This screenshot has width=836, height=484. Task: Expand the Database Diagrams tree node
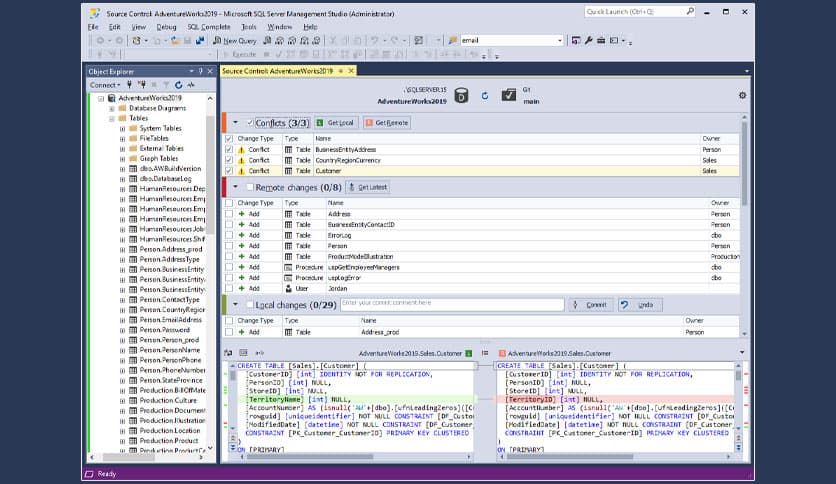coord(112,109)
